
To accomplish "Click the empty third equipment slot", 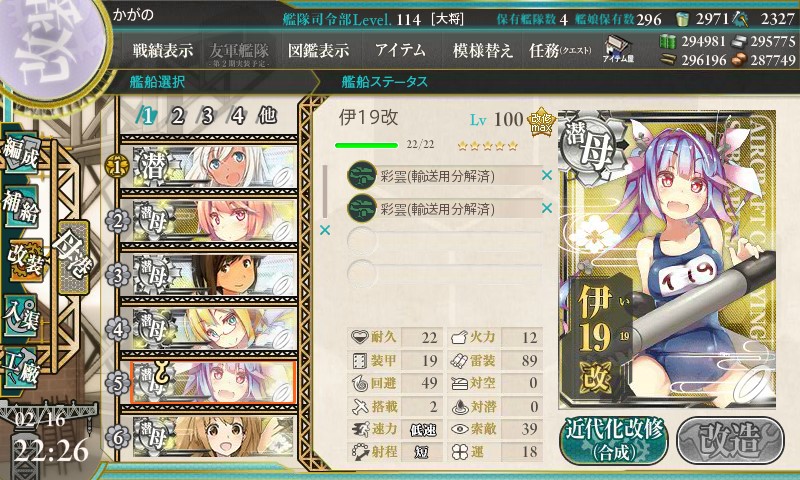I will pos(444,240).
